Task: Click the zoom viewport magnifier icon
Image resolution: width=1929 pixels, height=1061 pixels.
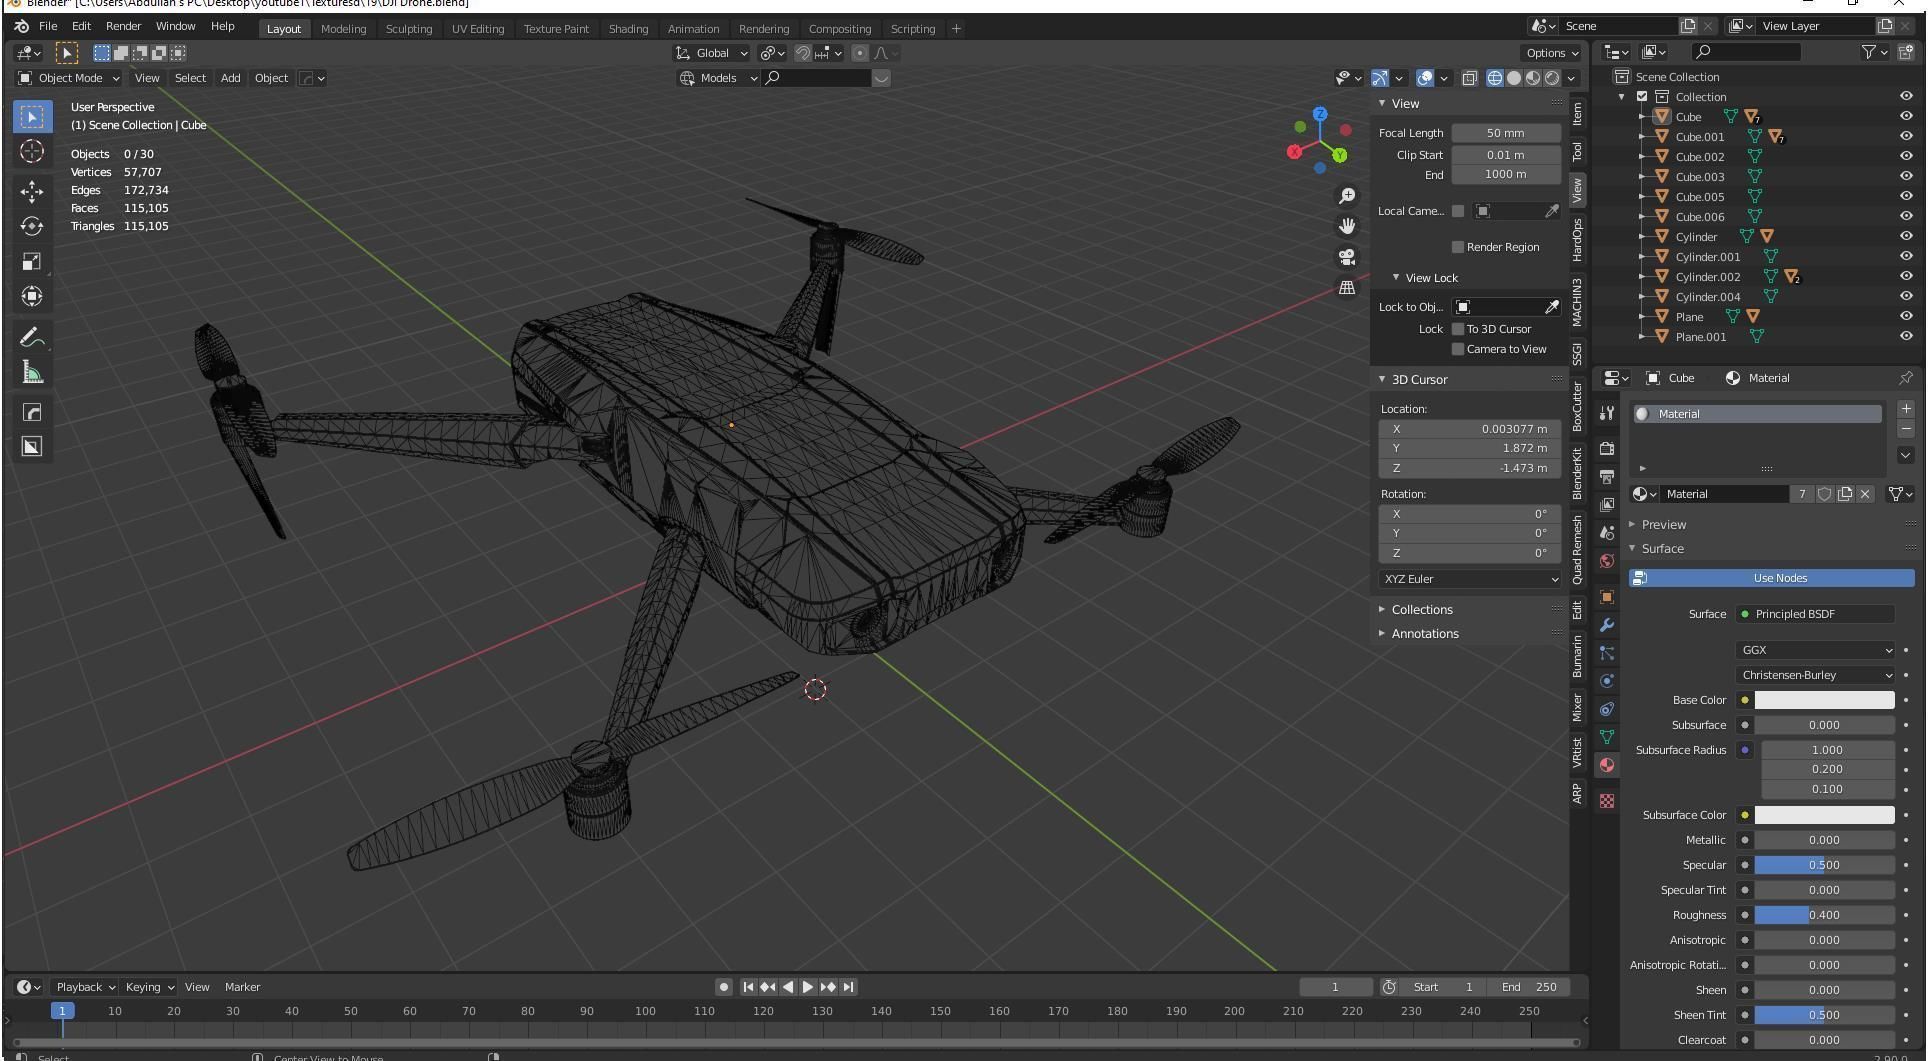Action: 1347,196
